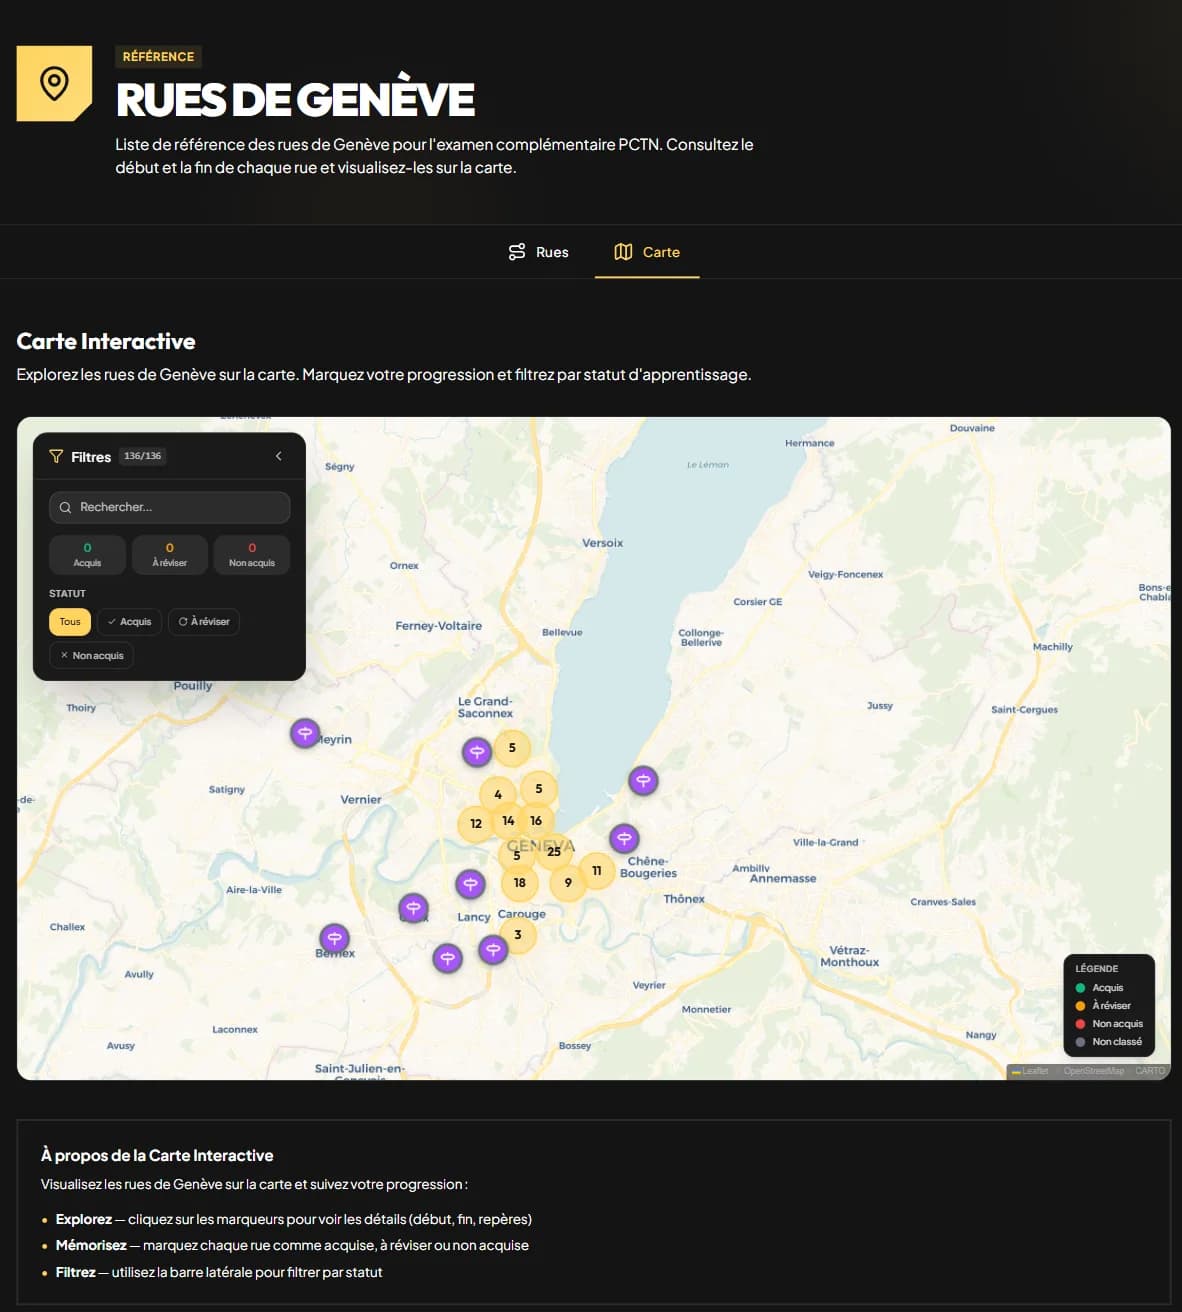Click the Acquis counter card showing 0
Image resolution: width=1182 pixels, height=1312 pixels.
(x=87, y=555)
